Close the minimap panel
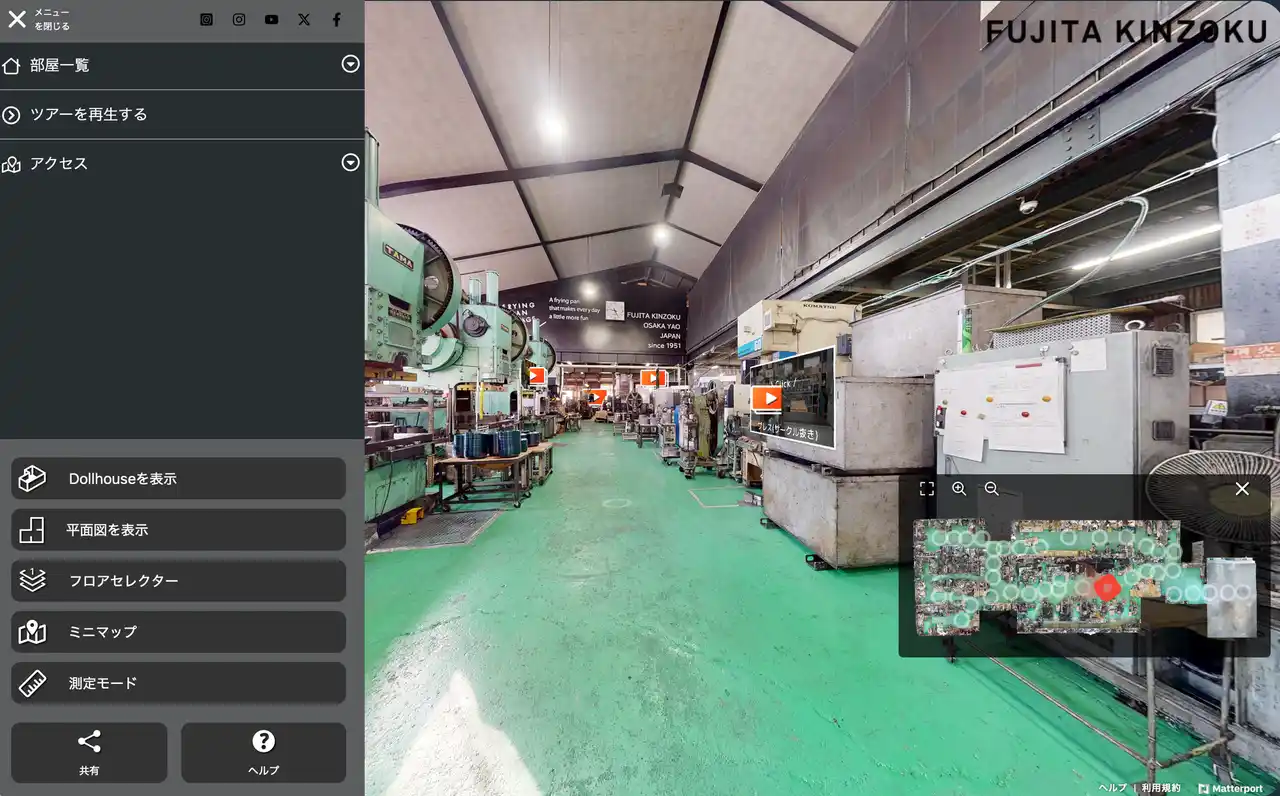Image resolution: width=1280 pixels, height=796 pixels. coord(1242,489)
